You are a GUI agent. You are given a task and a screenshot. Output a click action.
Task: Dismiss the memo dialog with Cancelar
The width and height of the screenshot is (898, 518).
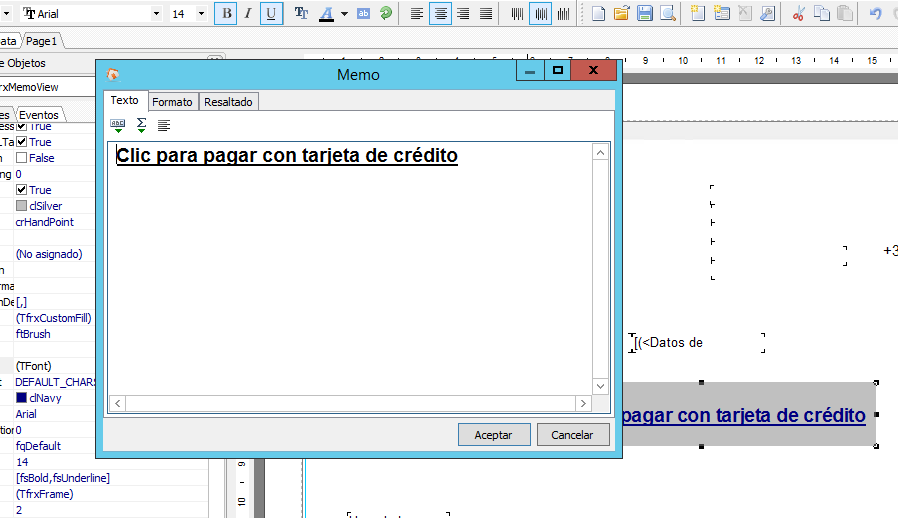tap(572, 435)
